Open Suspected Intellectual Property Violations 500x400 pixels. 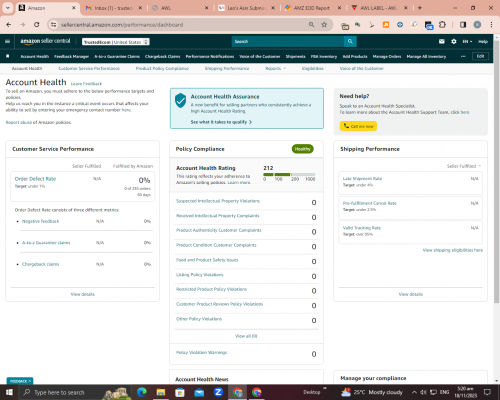(218, 201)
